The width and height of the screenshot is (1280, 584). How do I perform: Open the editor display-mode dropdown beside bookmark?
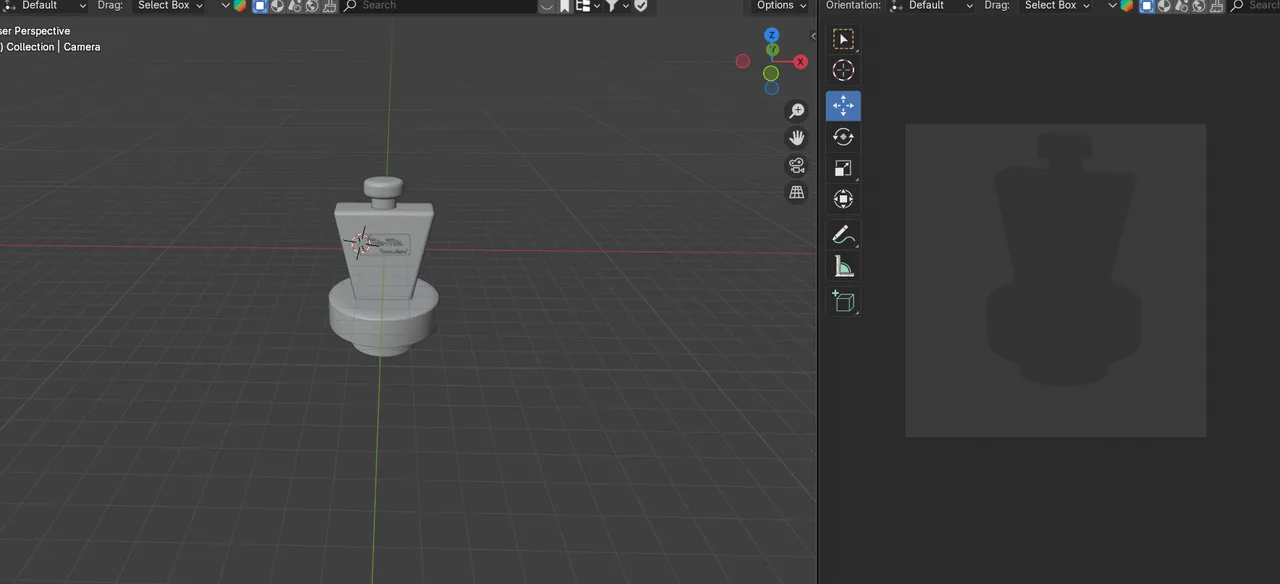[x=588, y=5]
